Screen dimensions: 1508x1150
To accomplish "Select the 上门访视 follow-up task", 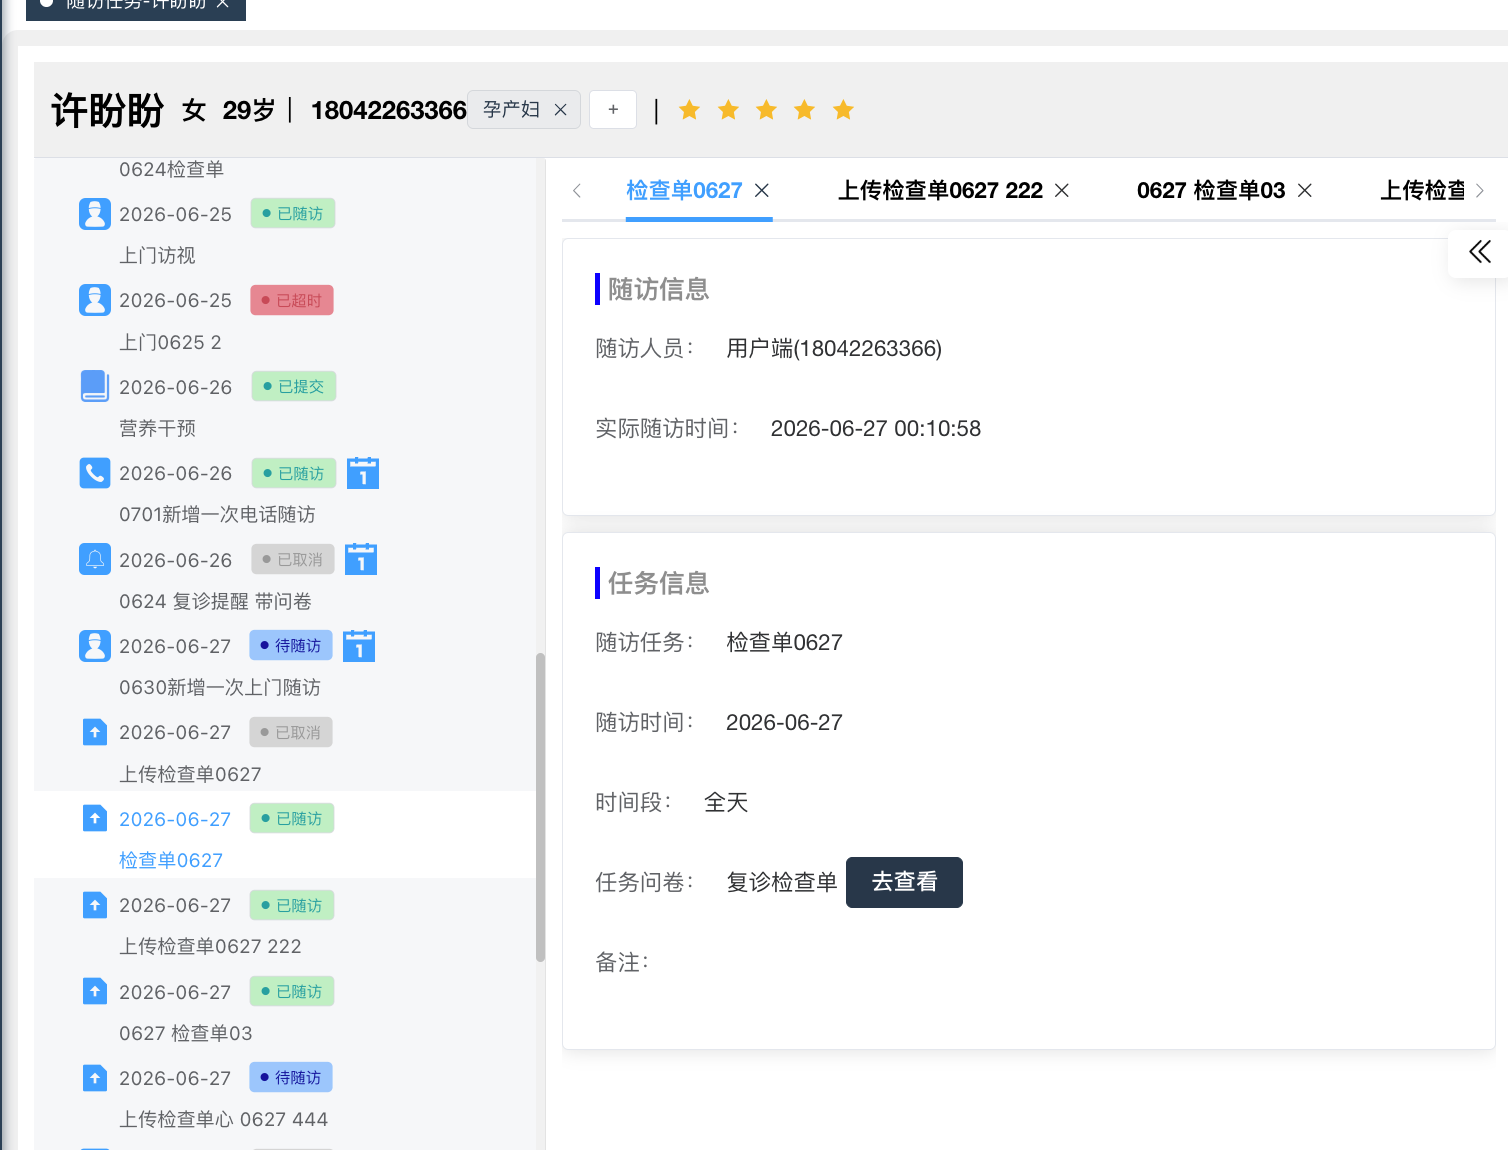I will pyautogui.click(x=157, y=256).
